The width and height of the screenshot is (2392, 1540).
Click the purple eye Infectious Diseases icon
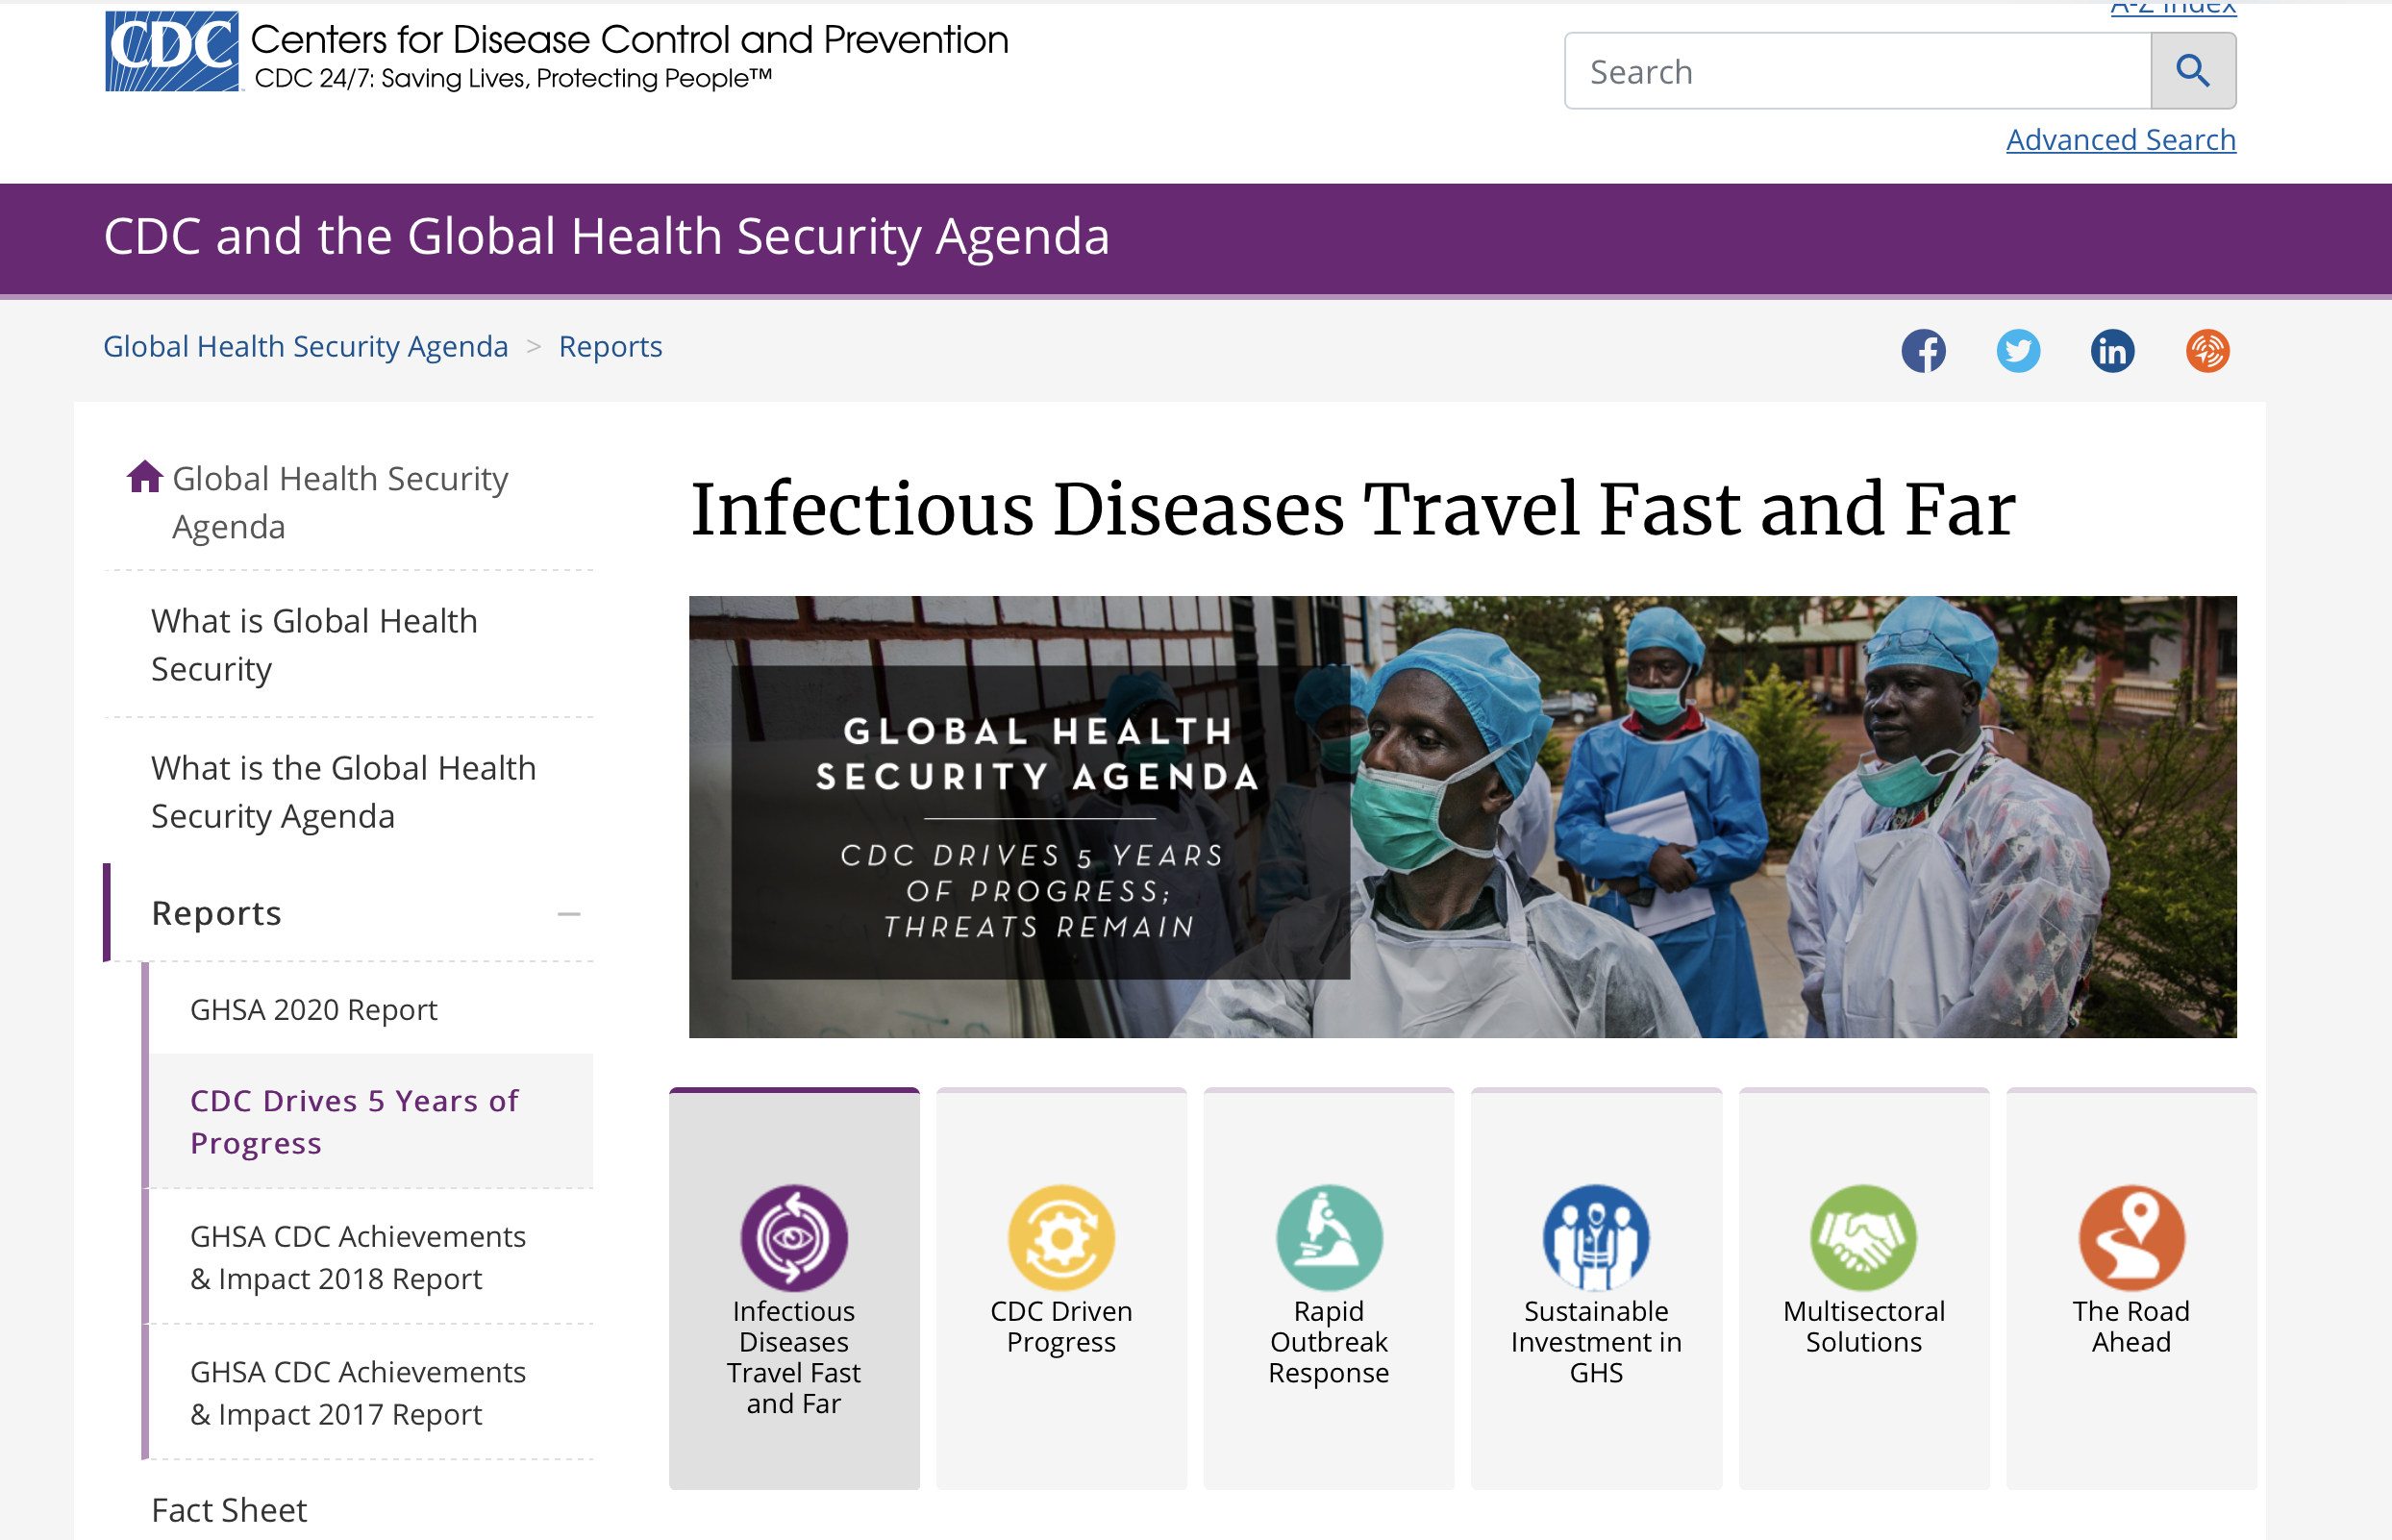(x=794, y=1238)
